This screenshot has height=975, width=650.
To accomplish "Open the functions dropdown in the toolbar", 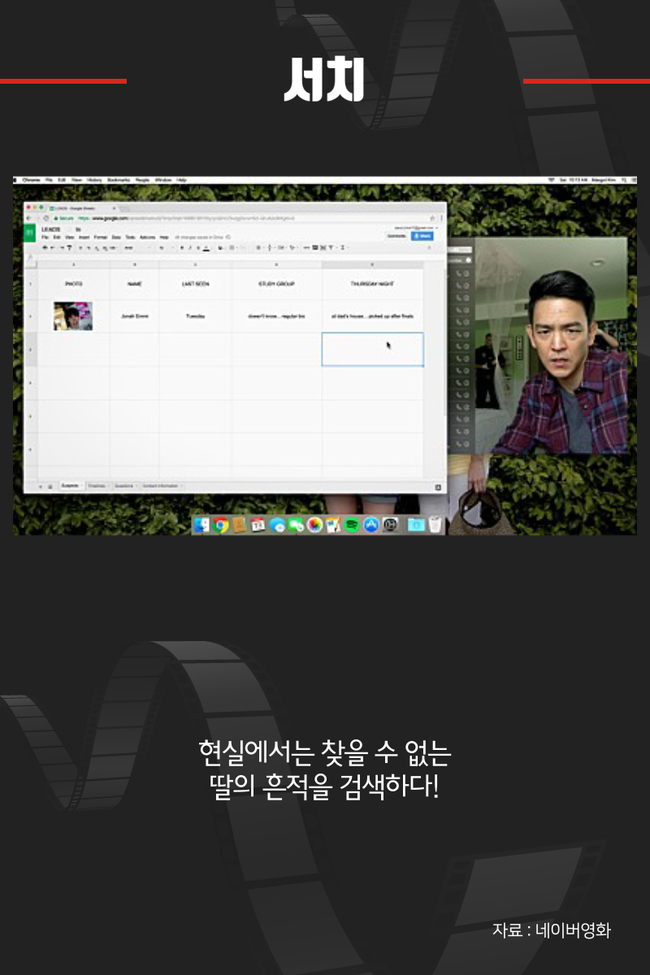I will (x=343, y=247).
